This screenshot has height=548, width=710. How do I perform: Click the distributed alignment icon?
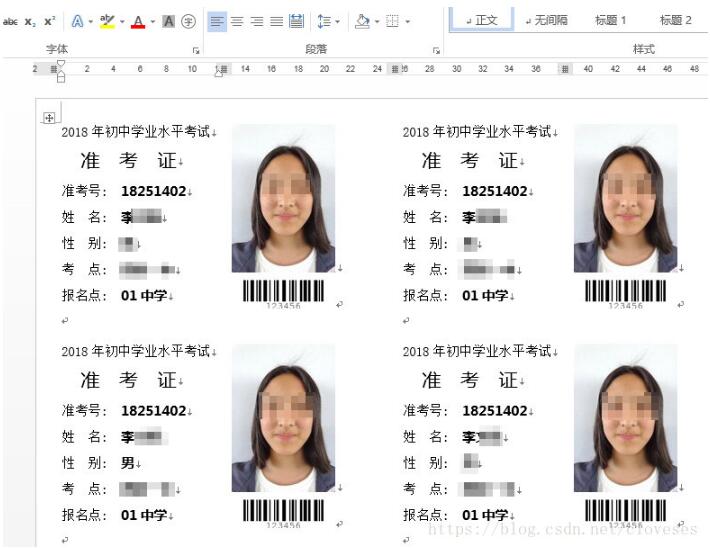(x=296, y=21)
